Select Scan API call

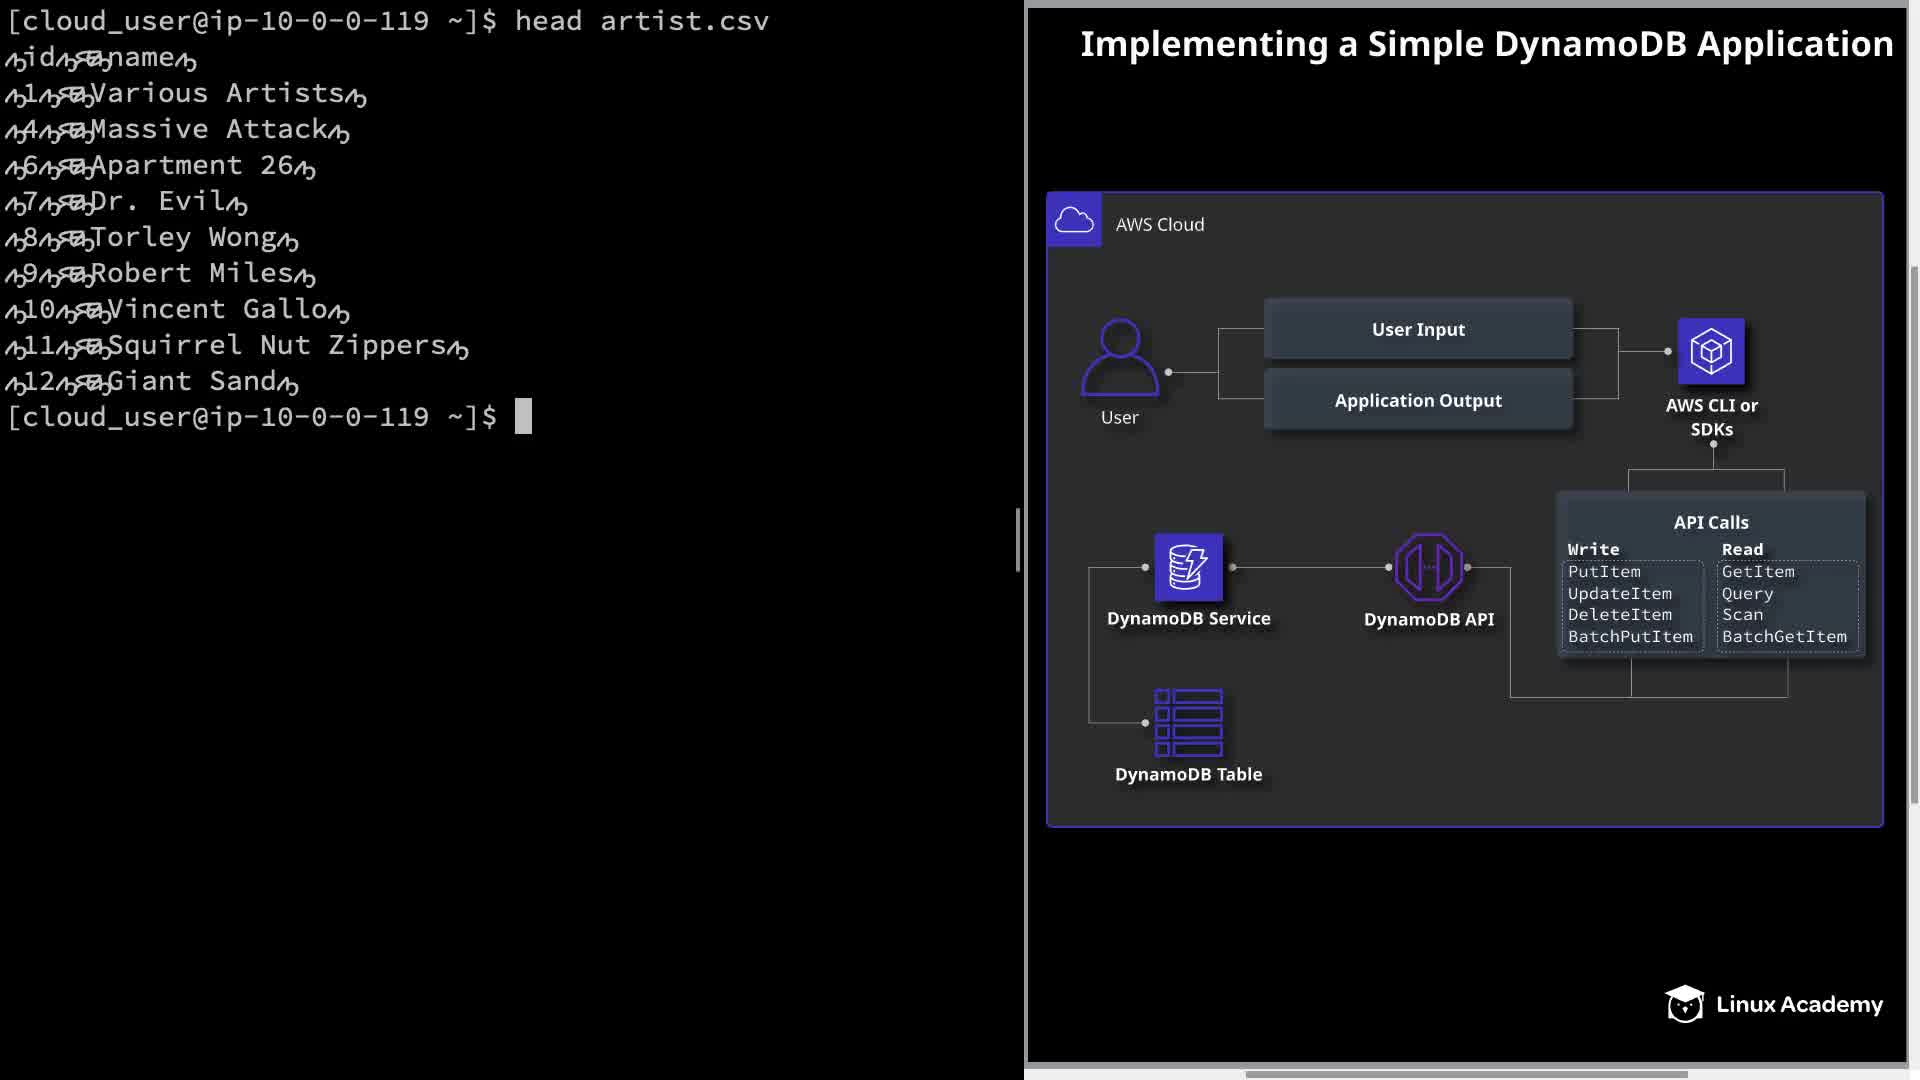(1742, 615)
